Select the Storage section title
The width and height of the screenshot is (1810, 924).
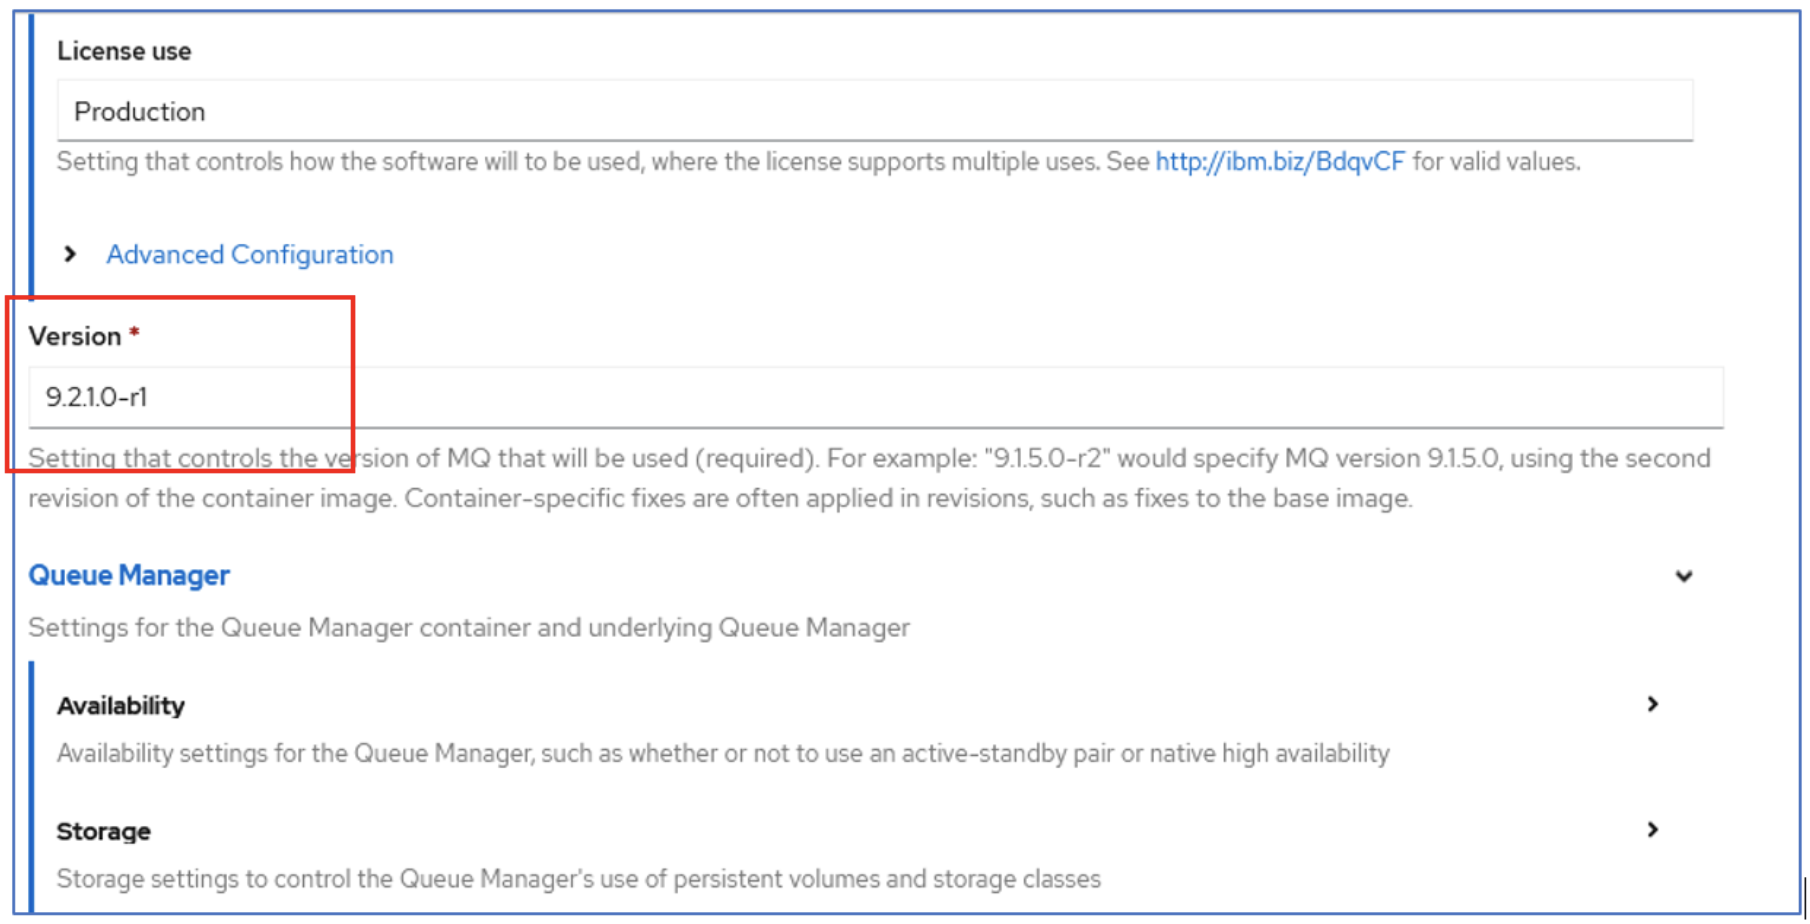click(104, 831)
